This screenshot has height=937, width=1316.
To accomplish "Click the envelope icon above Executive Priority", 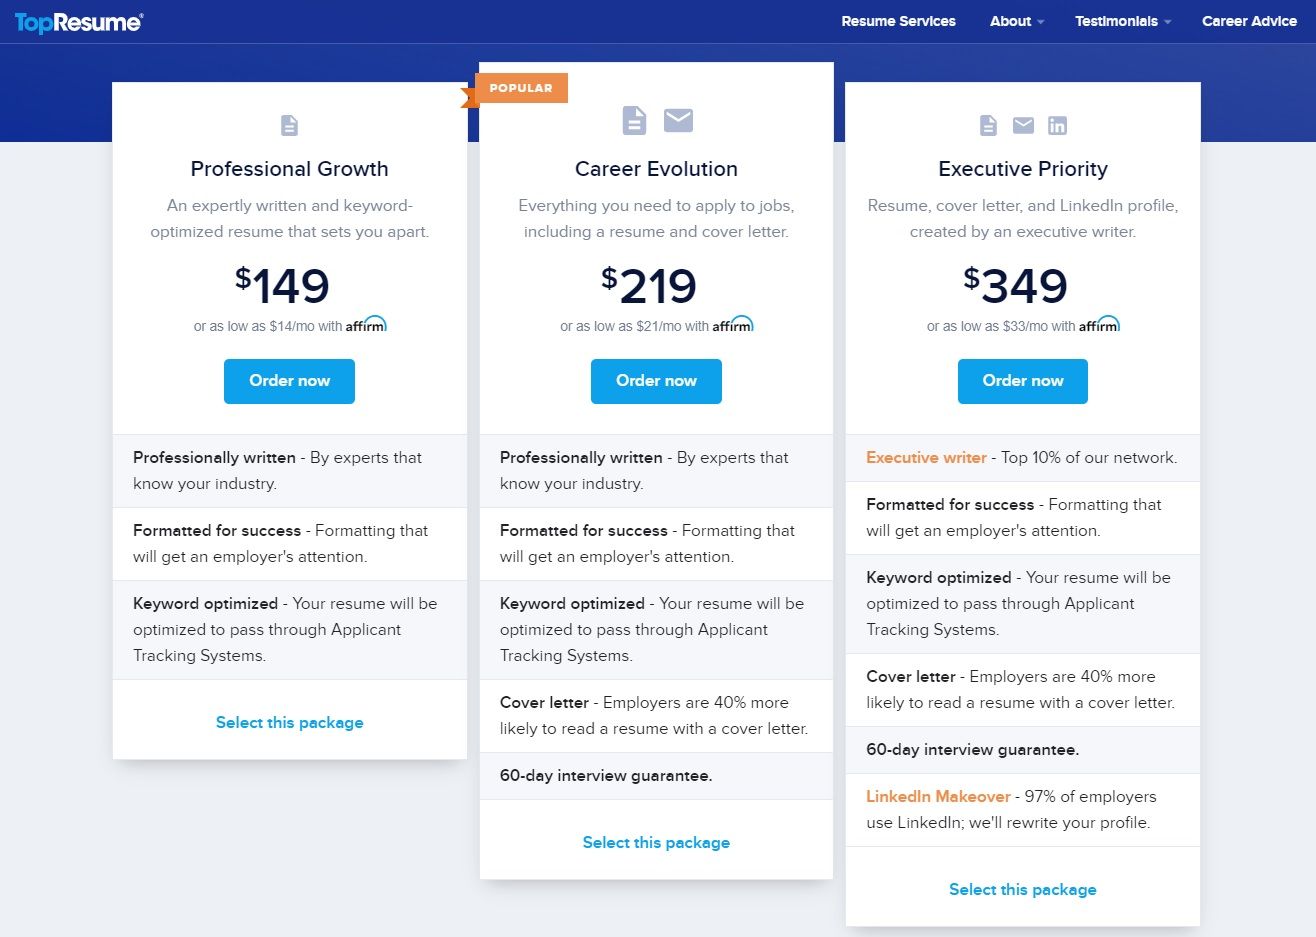I will (1023, 125).
